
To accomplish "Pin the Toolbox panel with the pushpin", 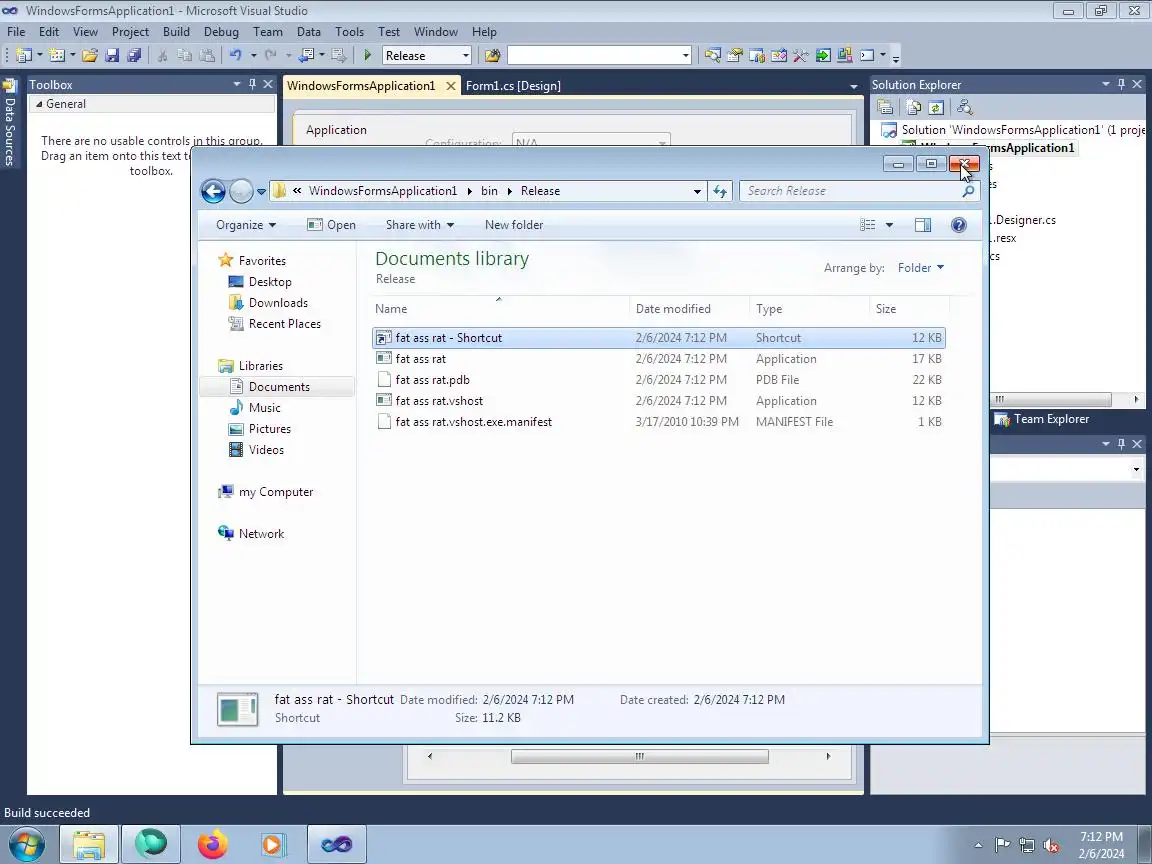I will tap(252, 84).
